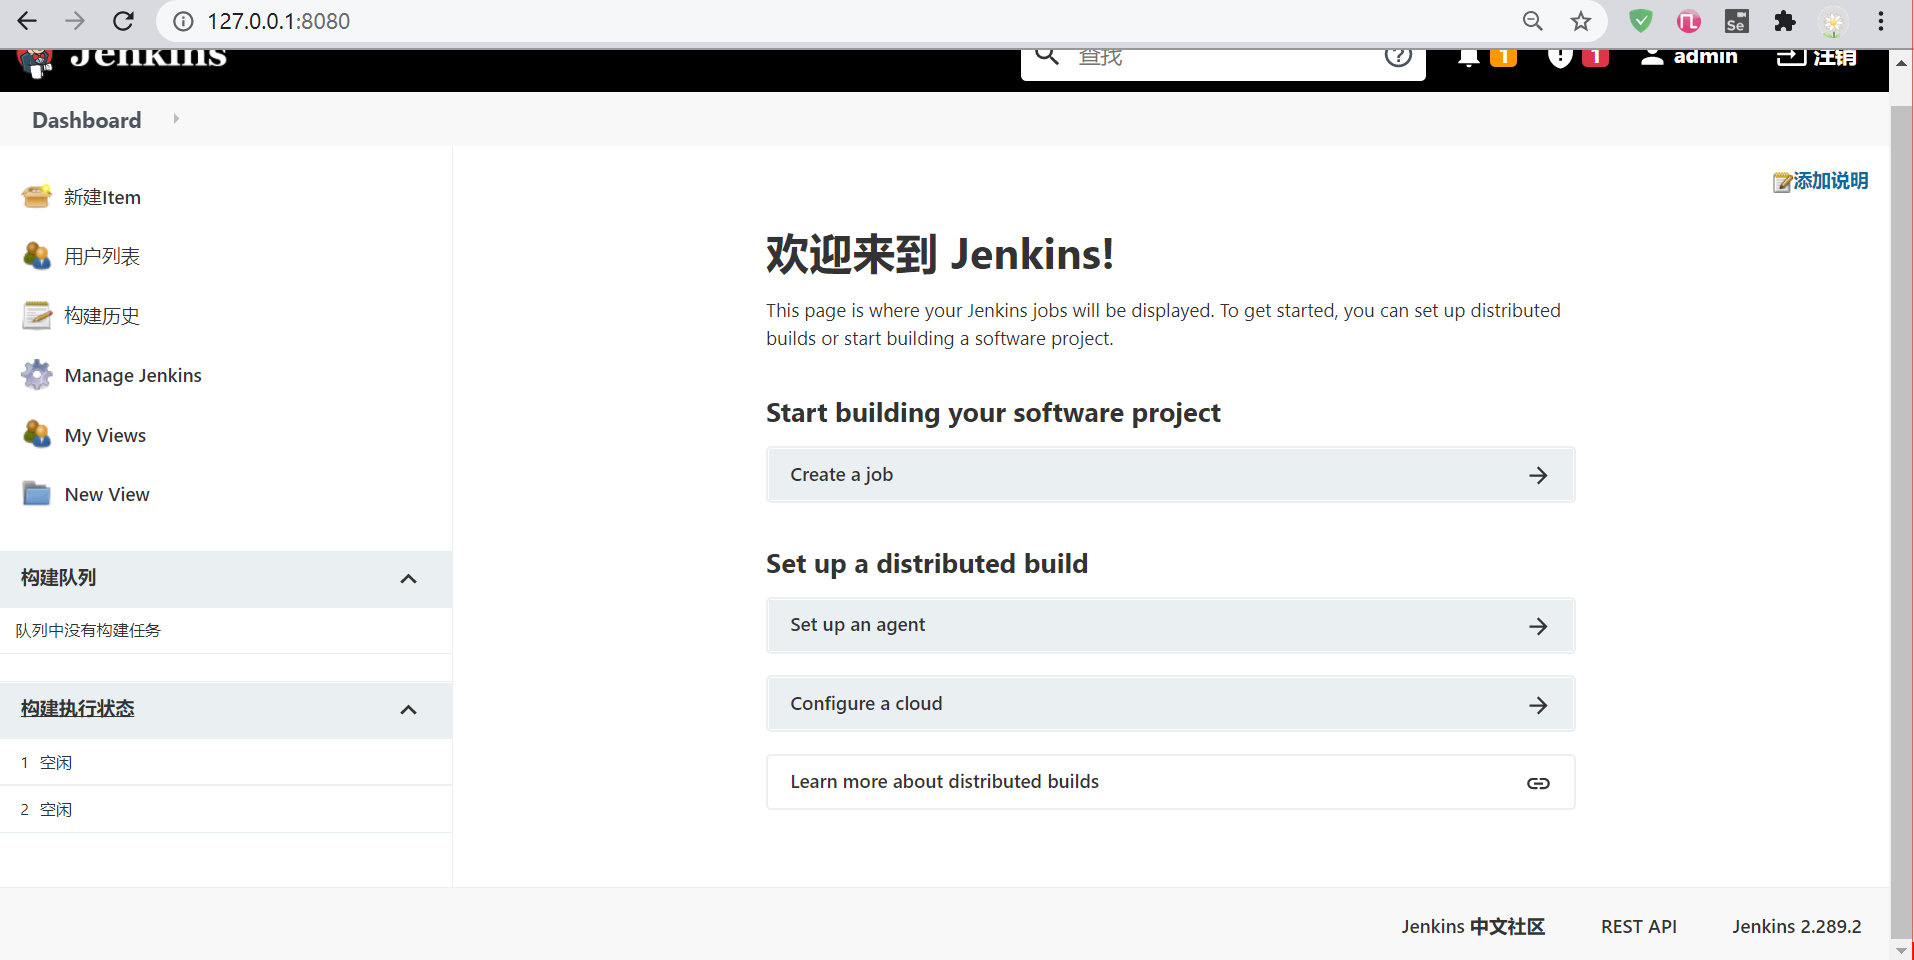Click the admin user icon

[1652, 57]
